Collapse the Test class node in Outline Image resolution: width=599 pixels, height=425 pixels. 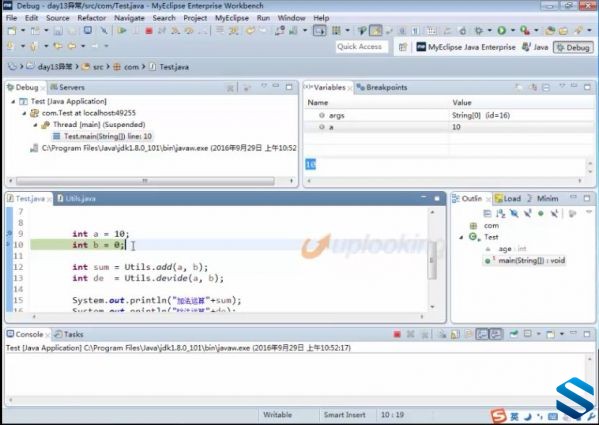(461, 237)
